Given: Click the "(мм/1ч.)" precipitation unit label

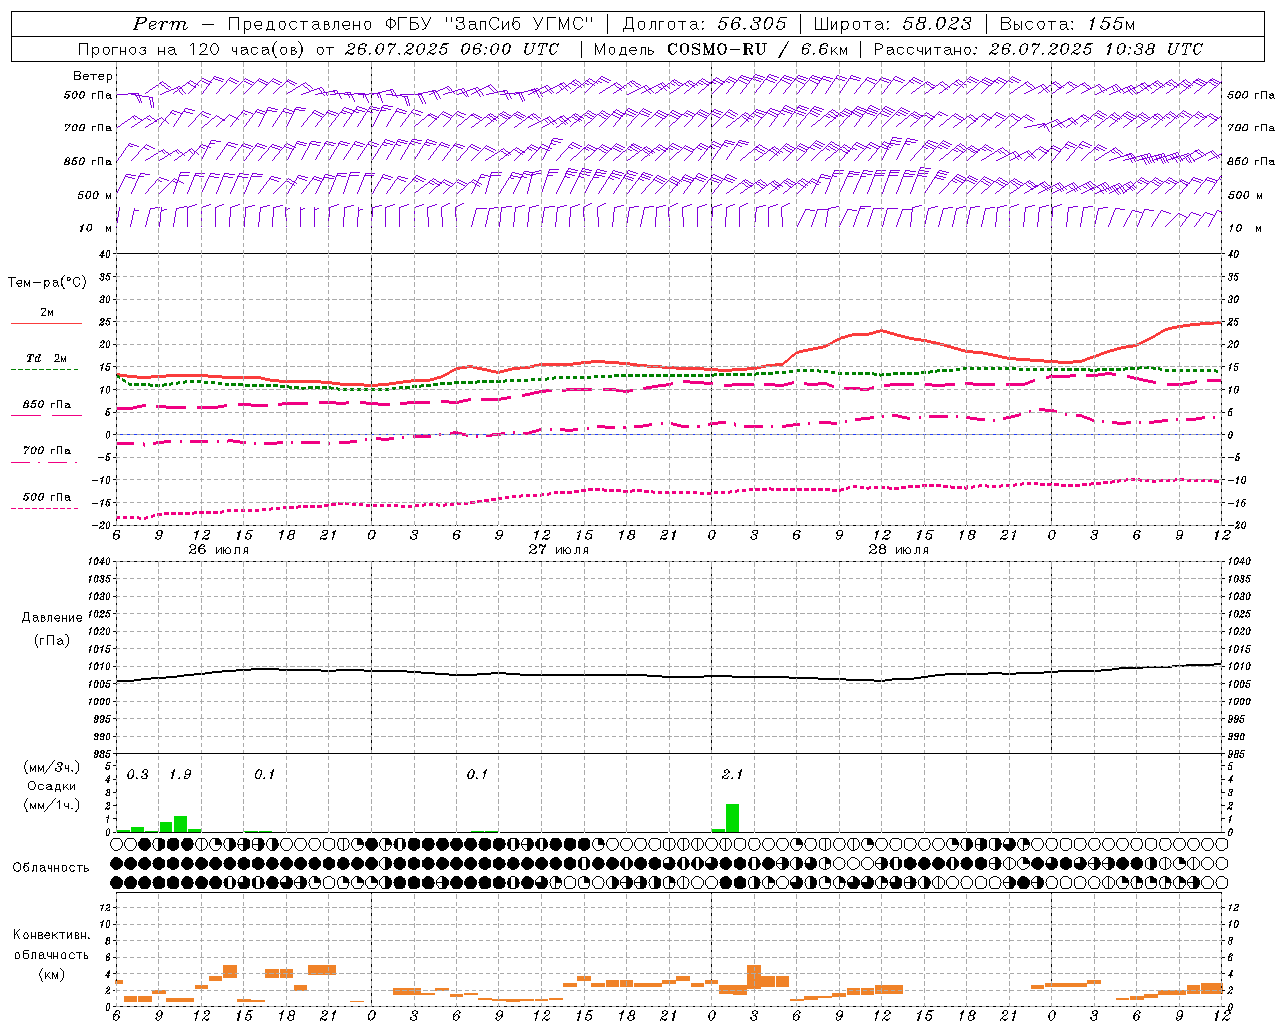Looking at the screenshot, I should click(x=51, y=805).
